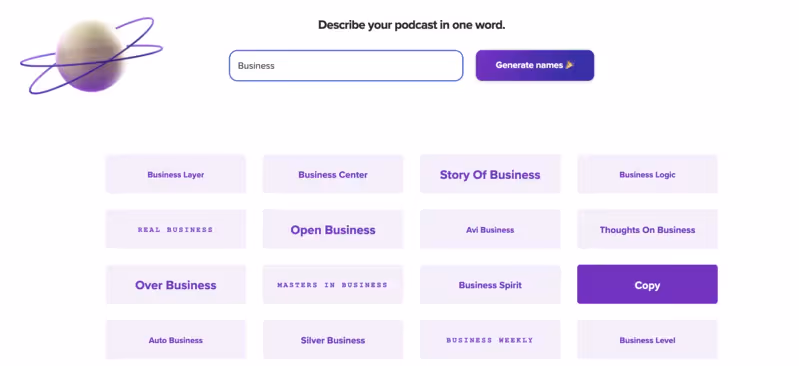Screen dimensions: 799x366
Task: Select the Auto Business name card
Action: click(x=176, y=339)
